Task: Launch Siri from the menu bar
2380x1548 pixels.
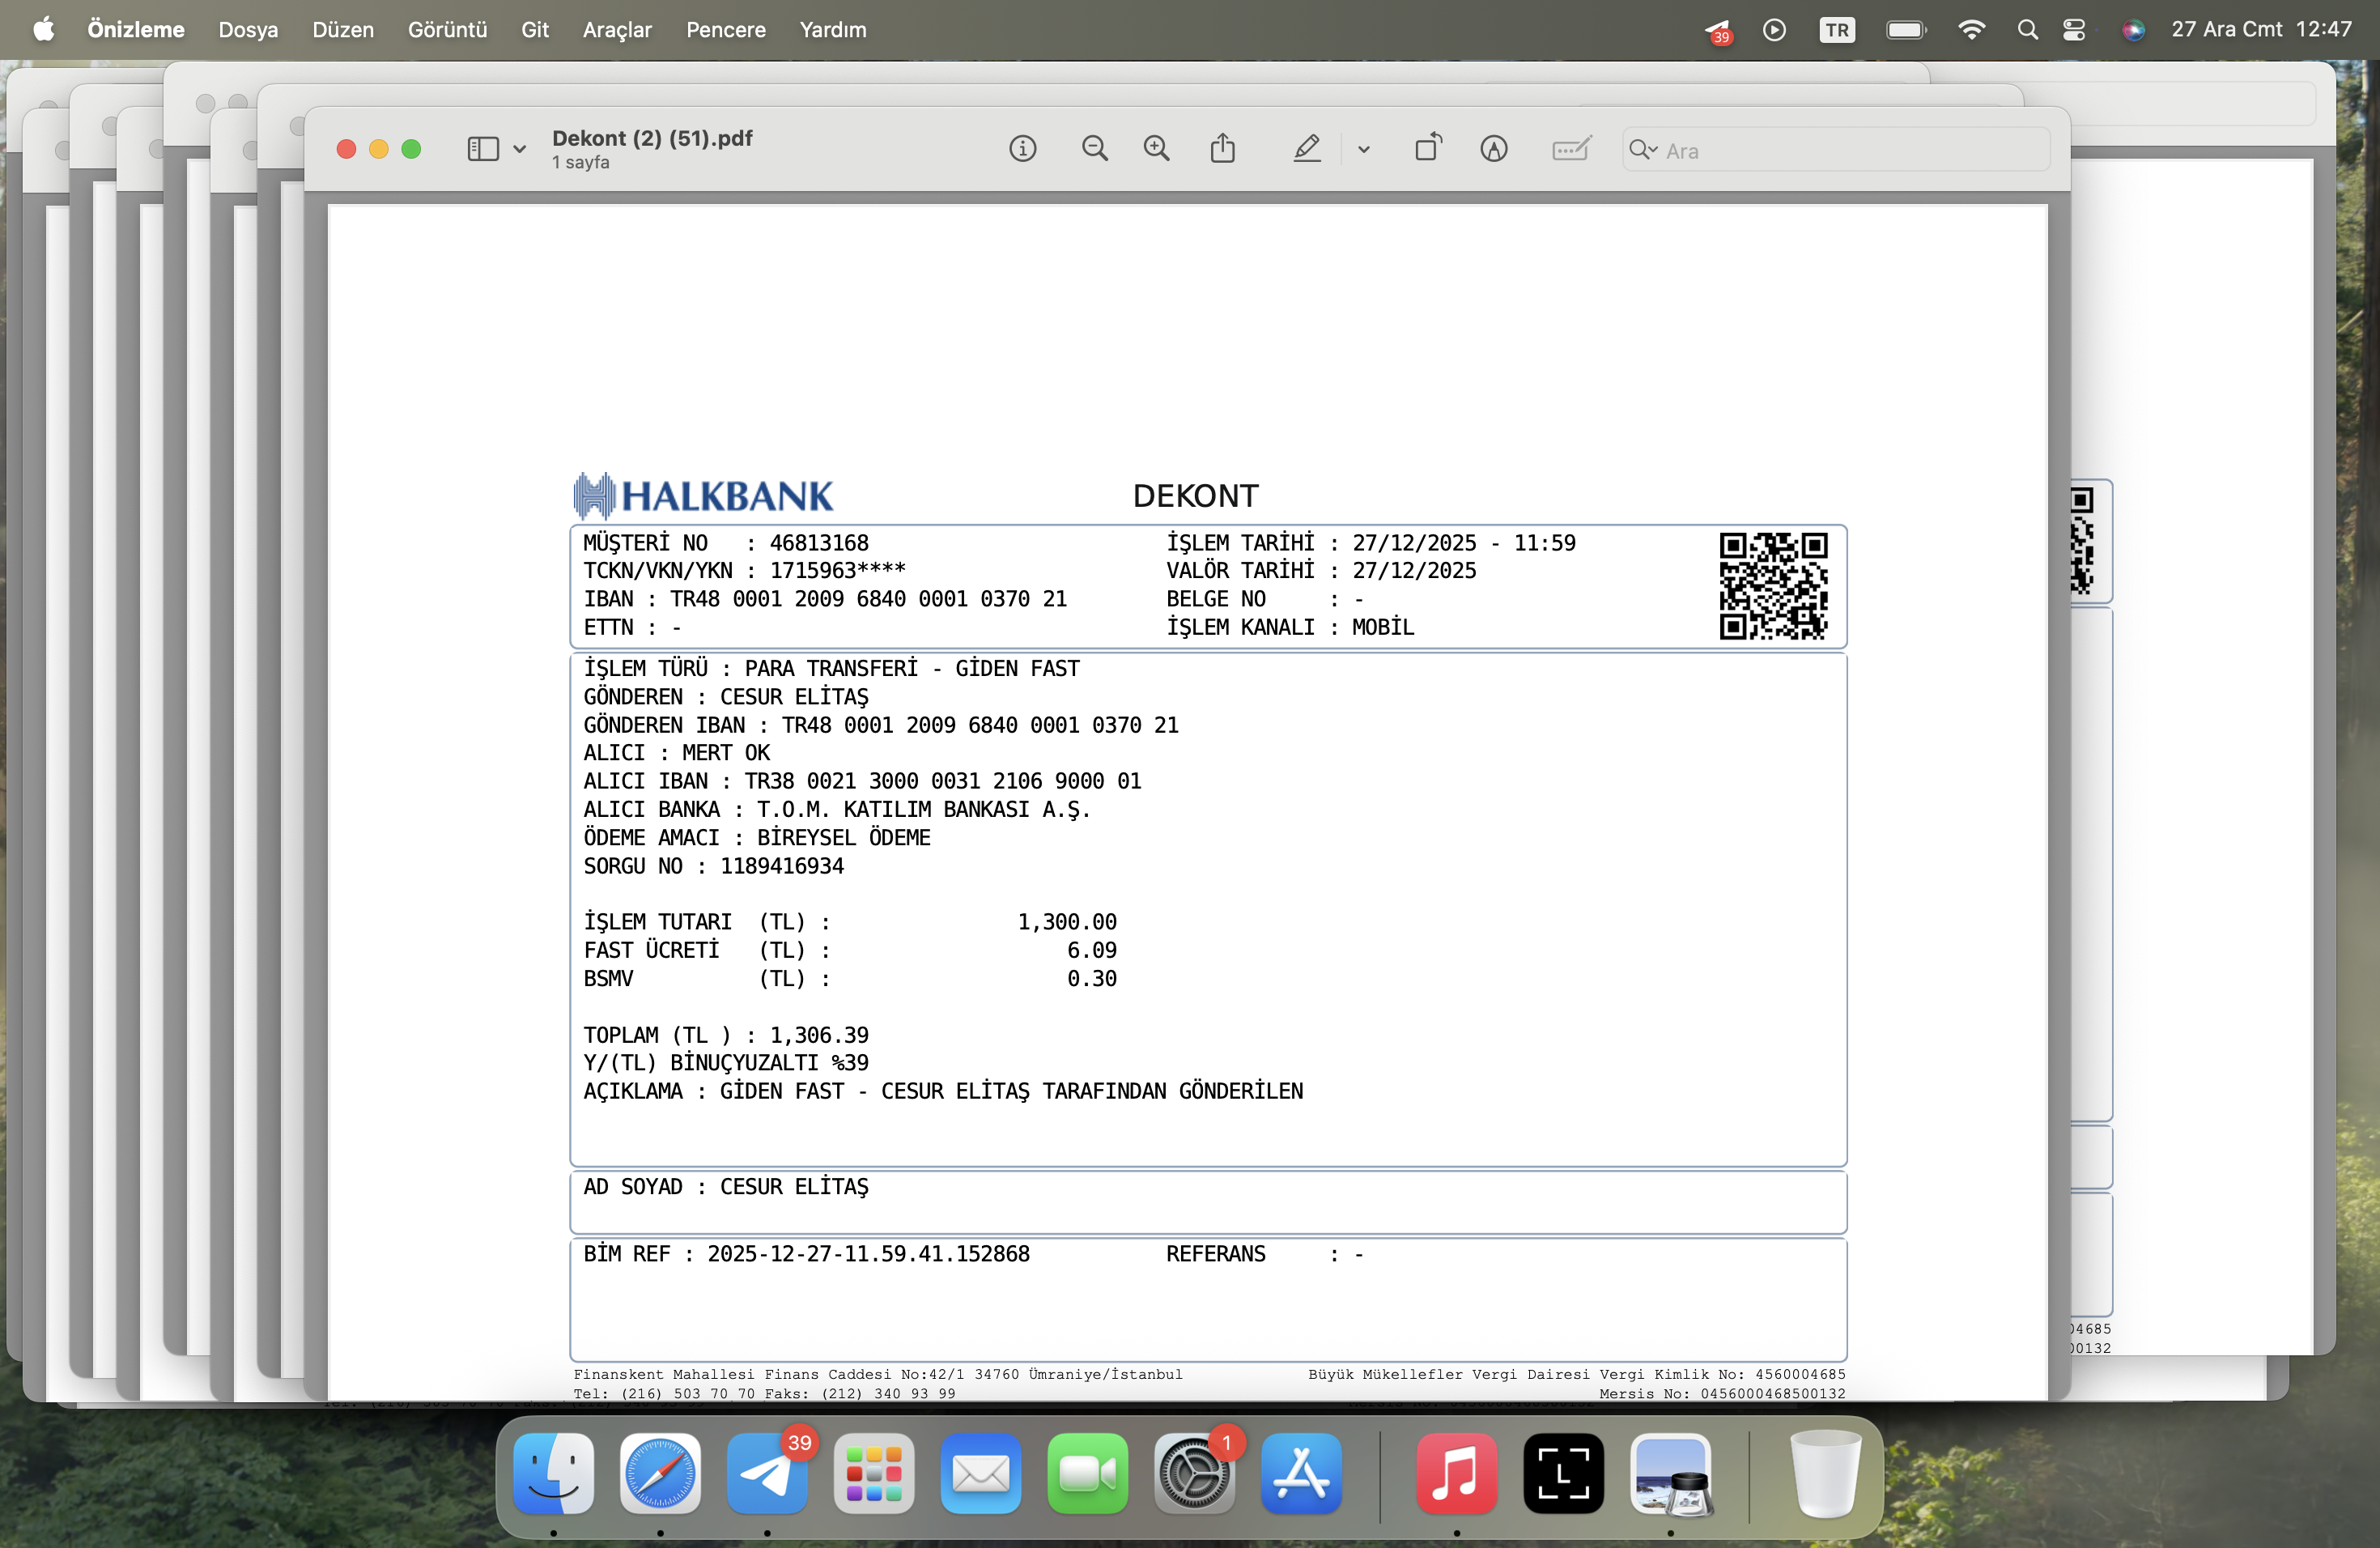Action: (2133, 30)
